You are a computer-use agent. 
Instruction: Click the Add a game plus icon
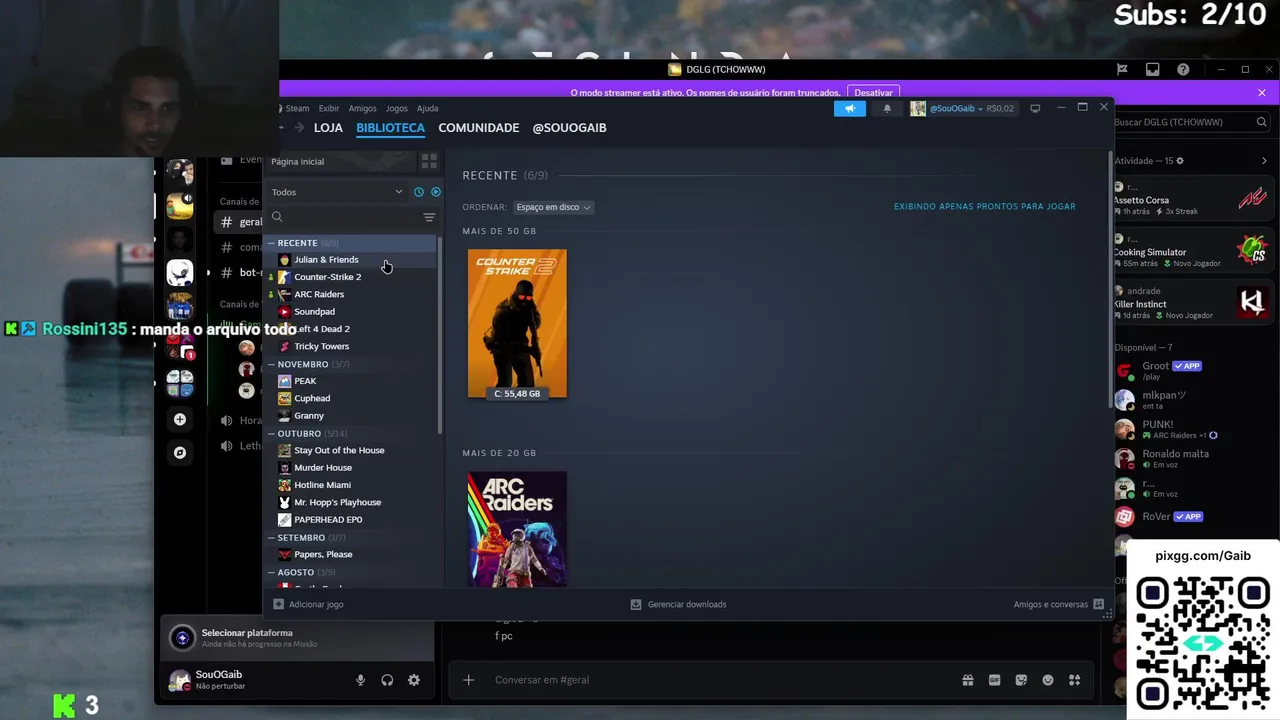279,604
